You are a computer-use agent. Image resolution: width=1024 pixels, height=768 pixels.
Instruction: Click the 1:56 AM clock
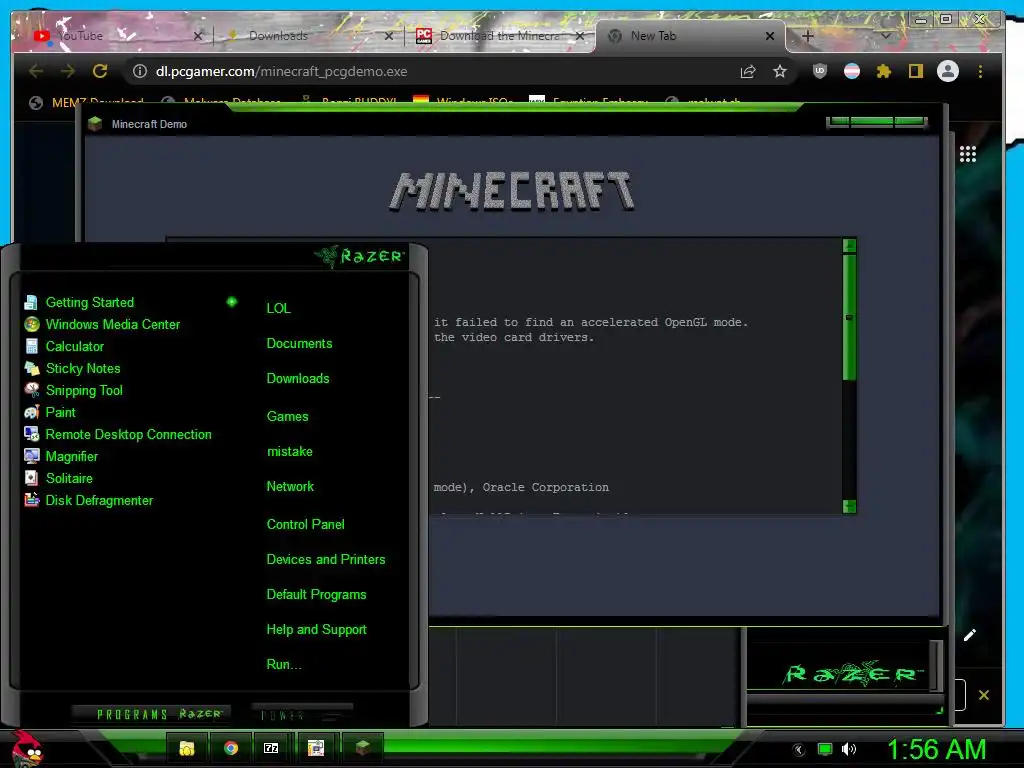[x=936, y=750]
